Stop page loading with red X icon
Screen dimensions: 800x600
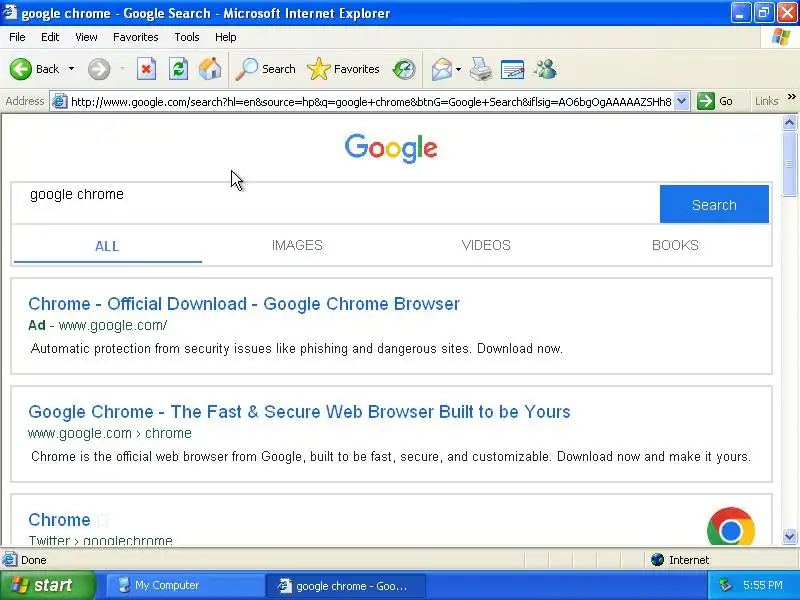tap(146, 69)
